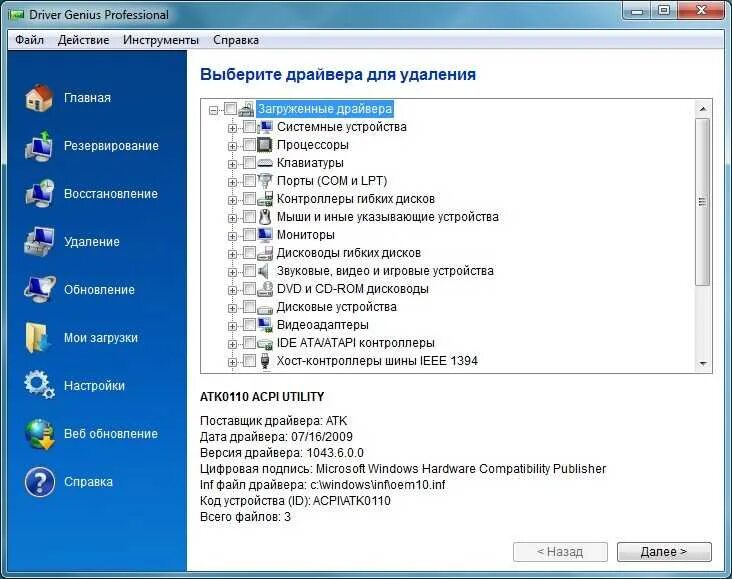Click the Клавиатуры keyboard icon

pos(265,163)
